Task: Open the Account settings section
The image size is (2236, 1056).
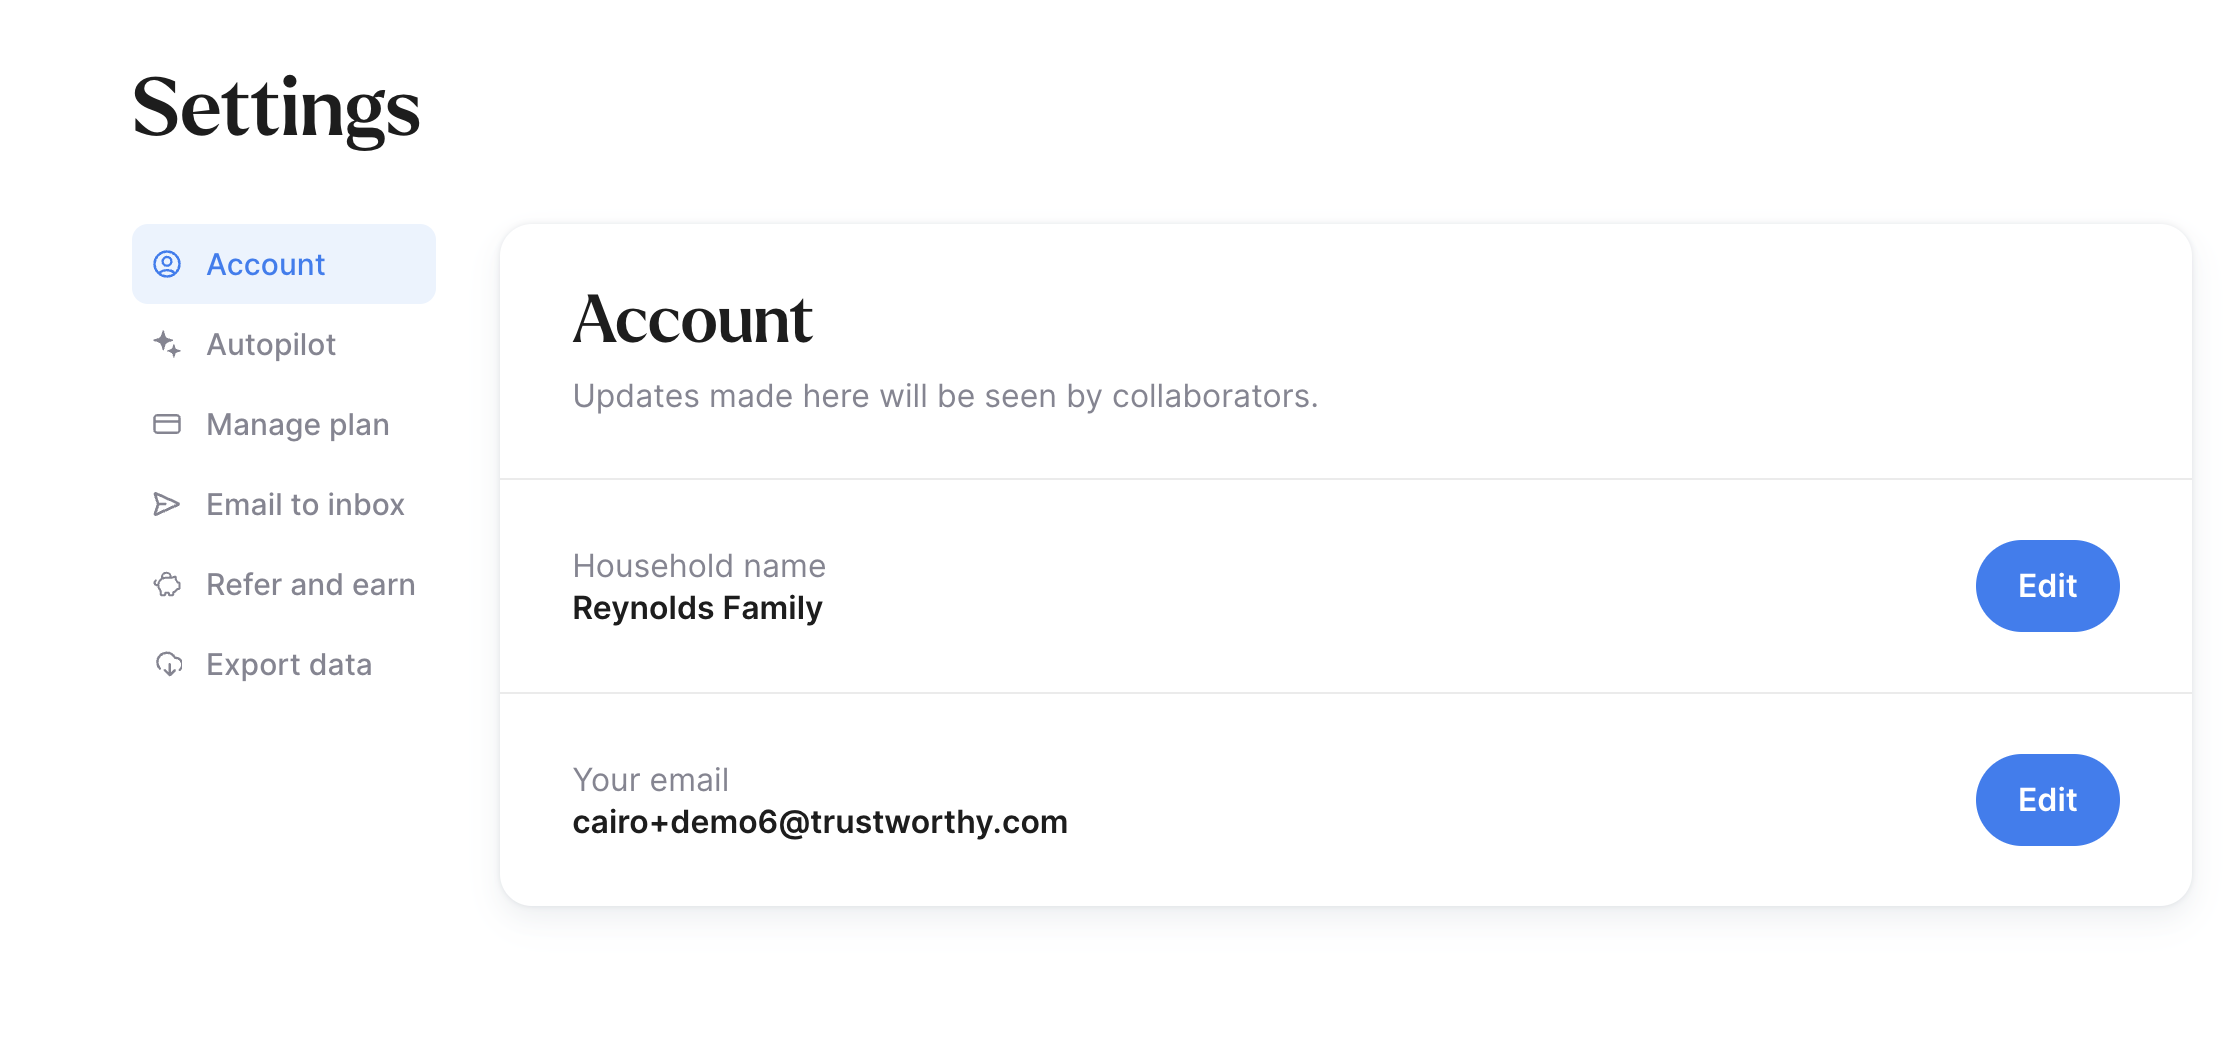Action: 284,264
